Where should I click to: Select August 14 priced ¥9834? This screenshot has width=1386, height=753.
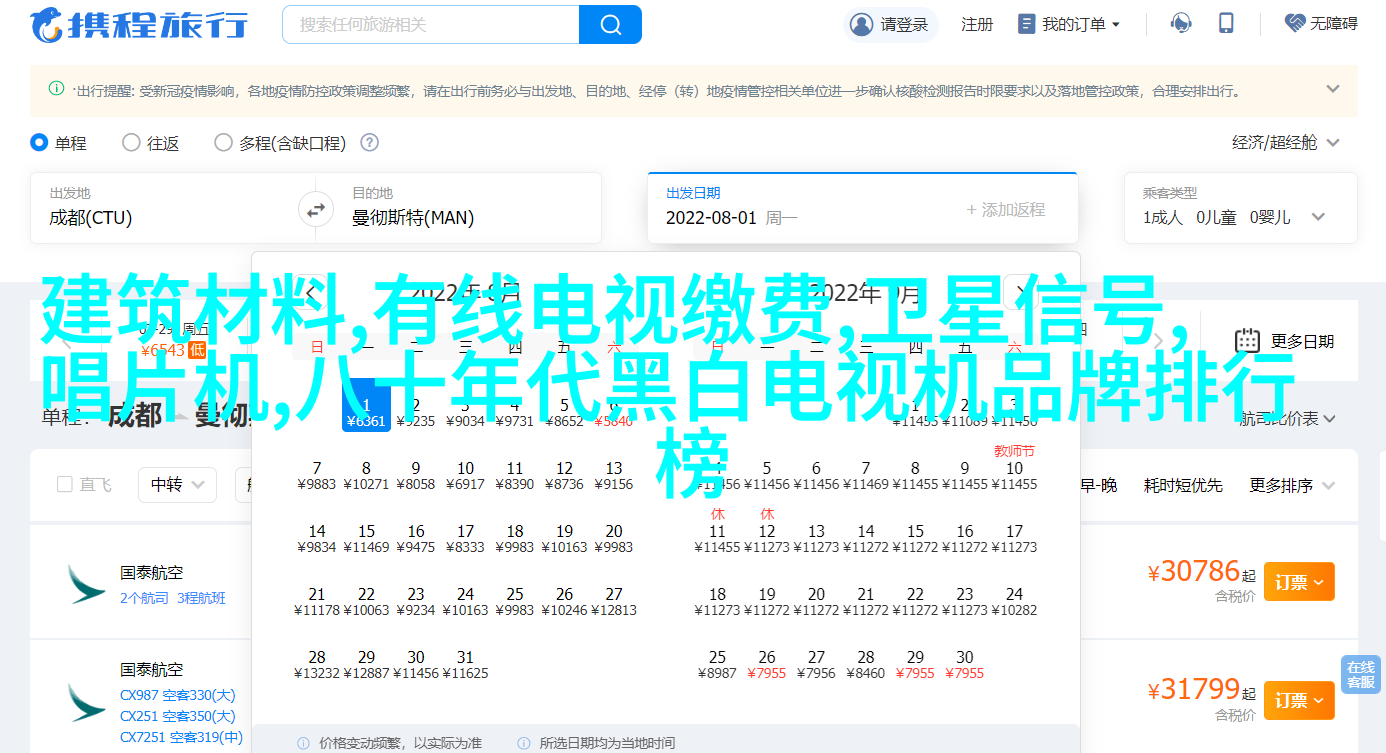317,538
